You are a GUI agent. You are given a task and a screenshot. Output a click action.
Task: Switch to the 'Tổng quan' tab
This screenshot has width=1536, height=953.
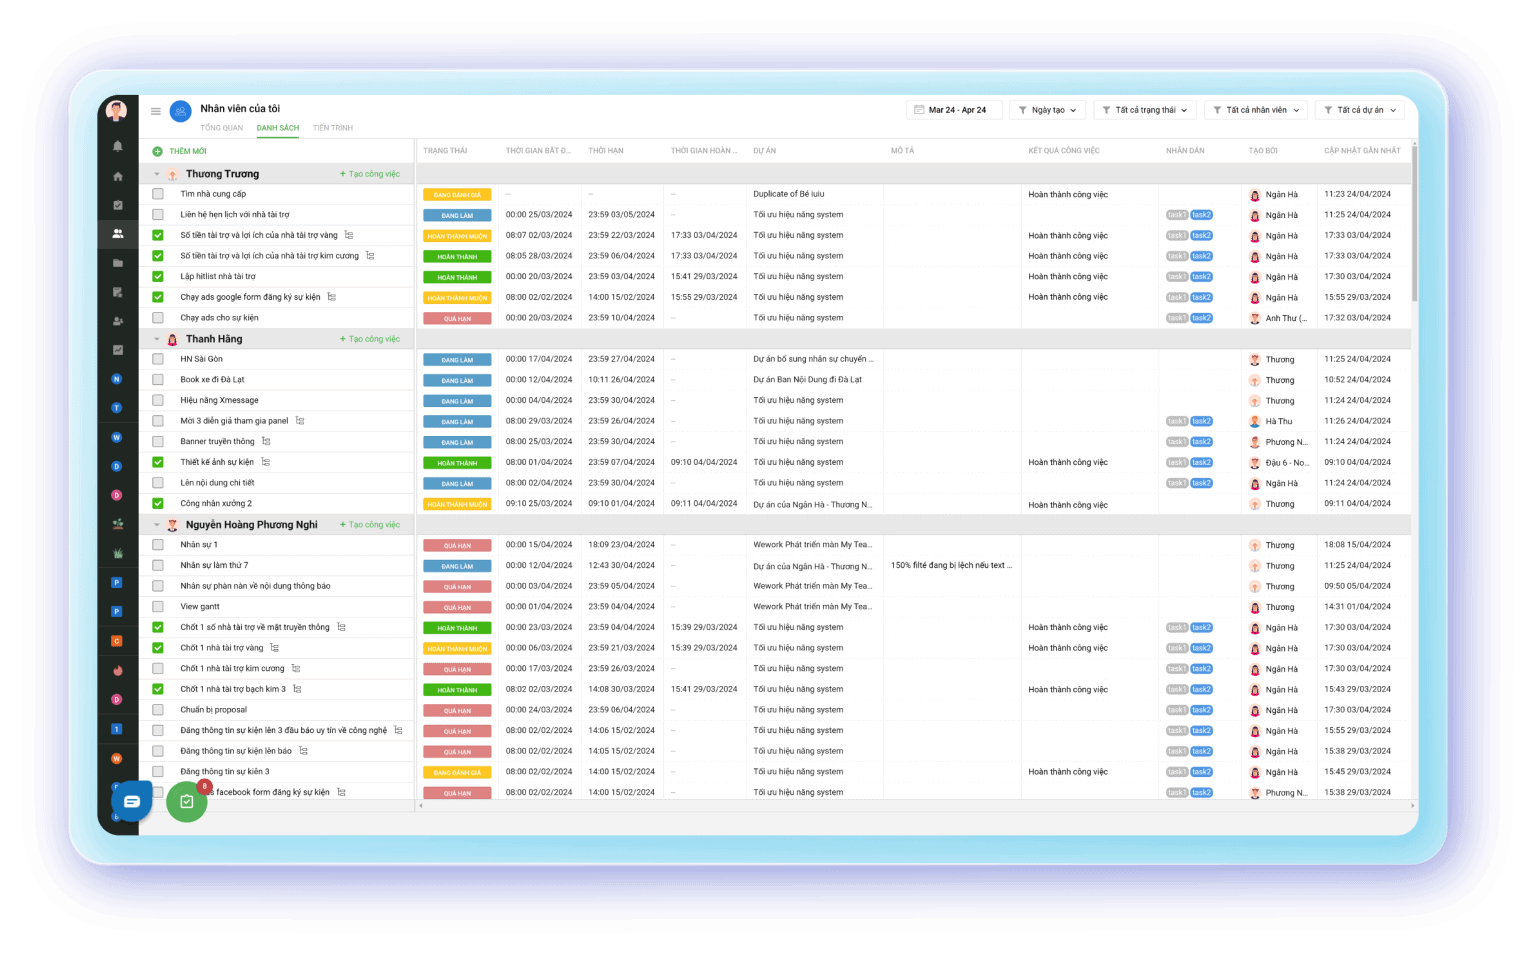pos(221,128)
